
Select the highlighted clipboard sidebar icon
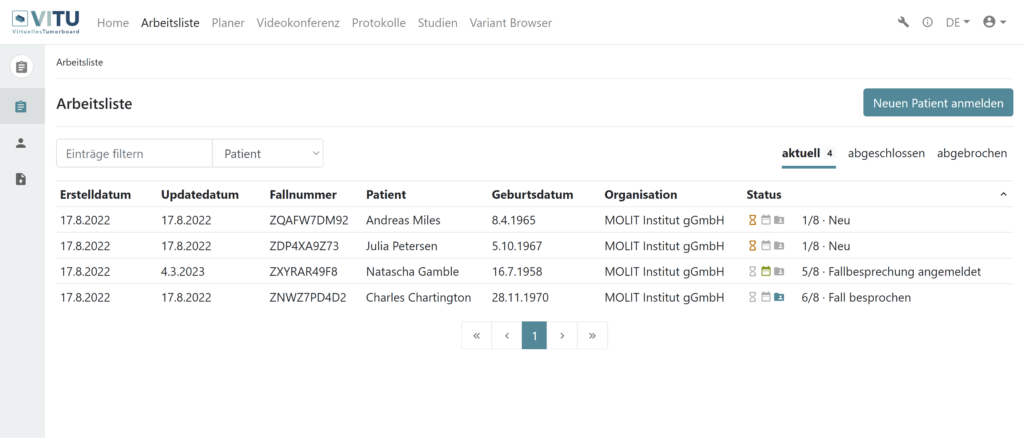[21, 106]
